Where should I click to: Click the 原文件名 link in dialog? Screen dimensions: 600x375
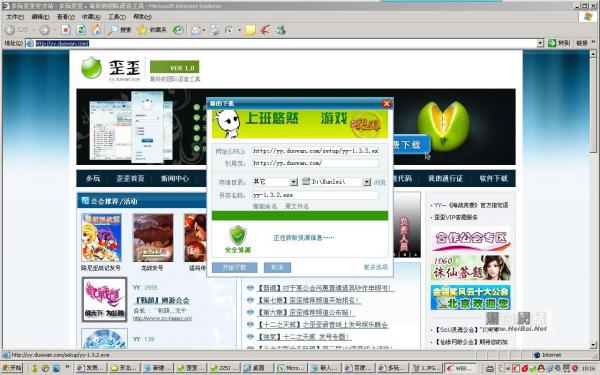[x=297, y=206]
